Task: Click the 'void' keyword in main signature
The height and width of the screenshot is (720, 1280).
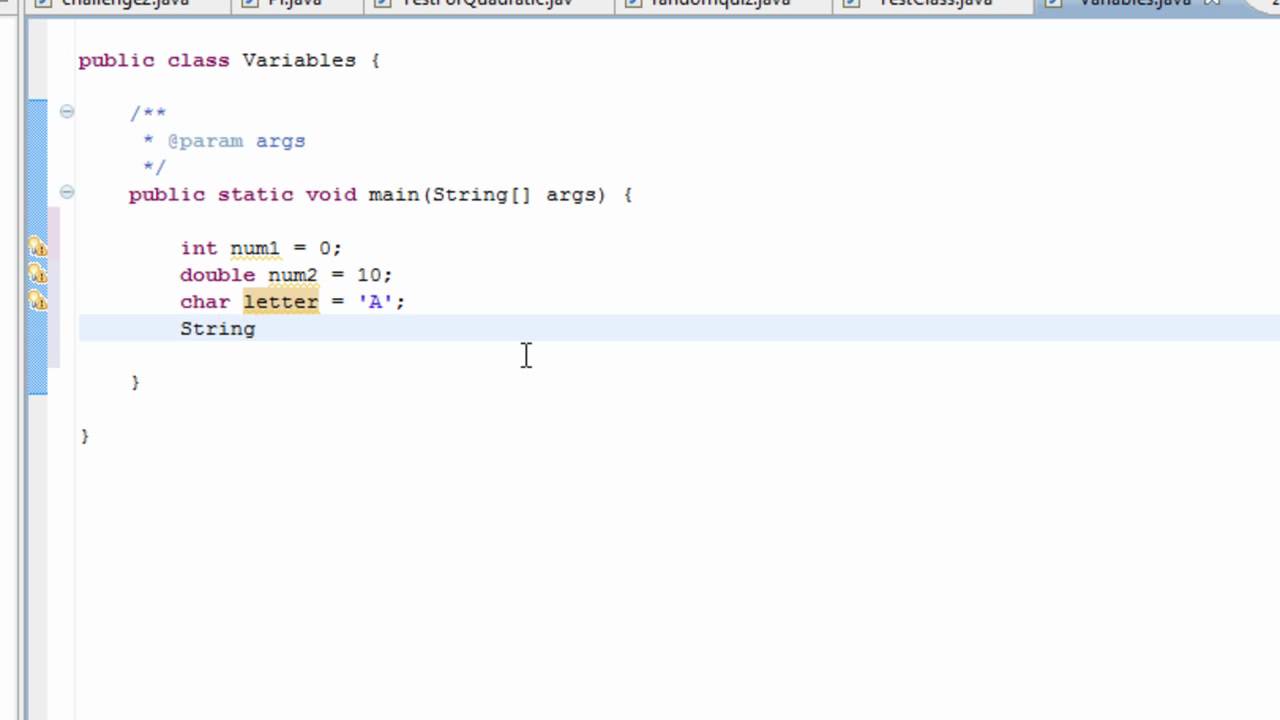Action: click(x=331, y=194)
